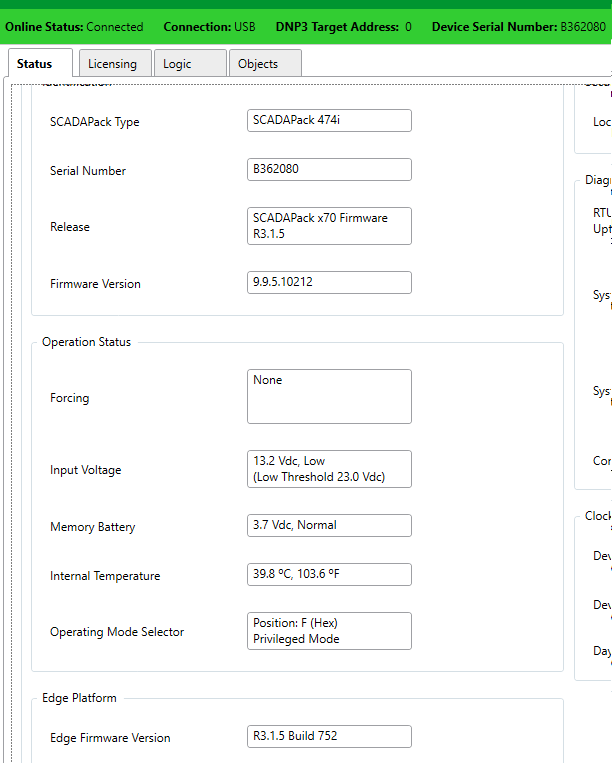This screenshot has width=612, height=763.
Task: Click the Serial Number label
Action: pyautogui.click(x=88, y=171)
